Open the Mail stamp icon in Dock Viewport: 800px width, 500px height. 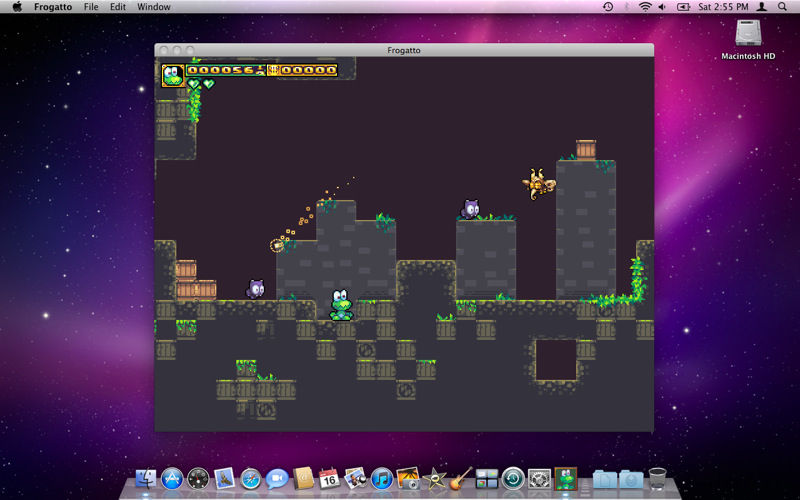(224, 479)
